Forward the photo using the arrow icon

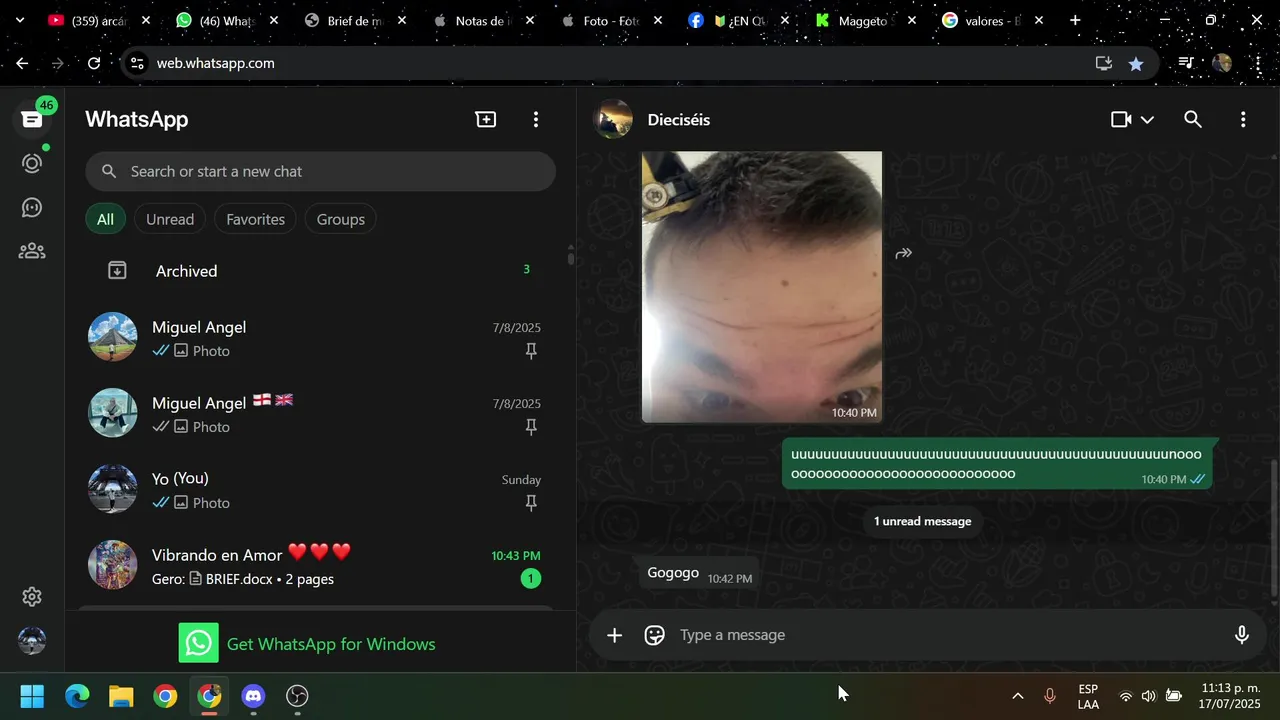904,253
